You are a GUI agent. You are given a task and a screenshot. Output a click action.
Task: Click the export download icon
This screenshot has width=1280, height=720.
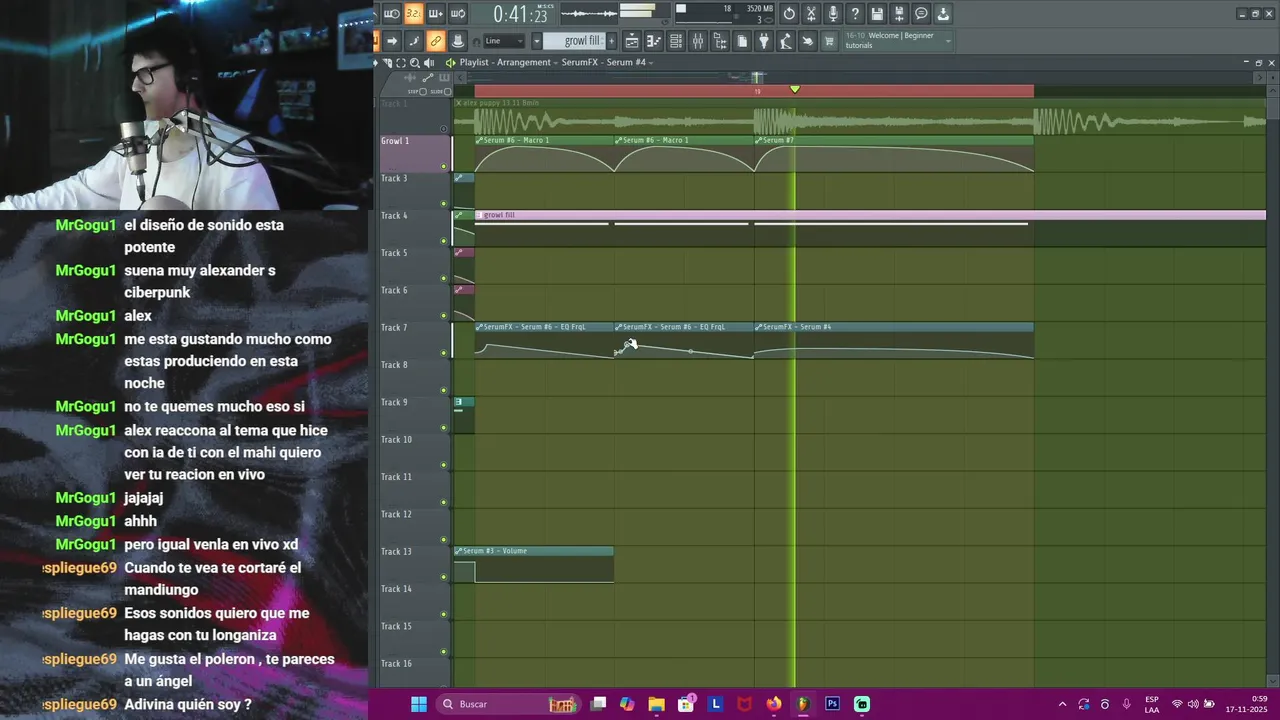pyautogui.click(x=943, y=14)
